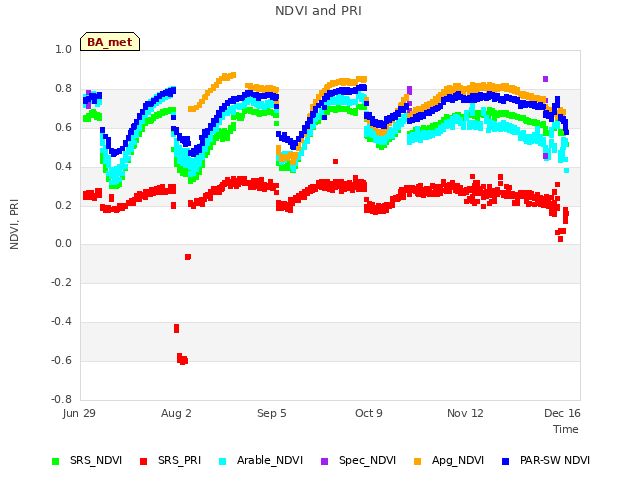Click the 0.8 y-axis tick label
640x480 pixels.
63,88
